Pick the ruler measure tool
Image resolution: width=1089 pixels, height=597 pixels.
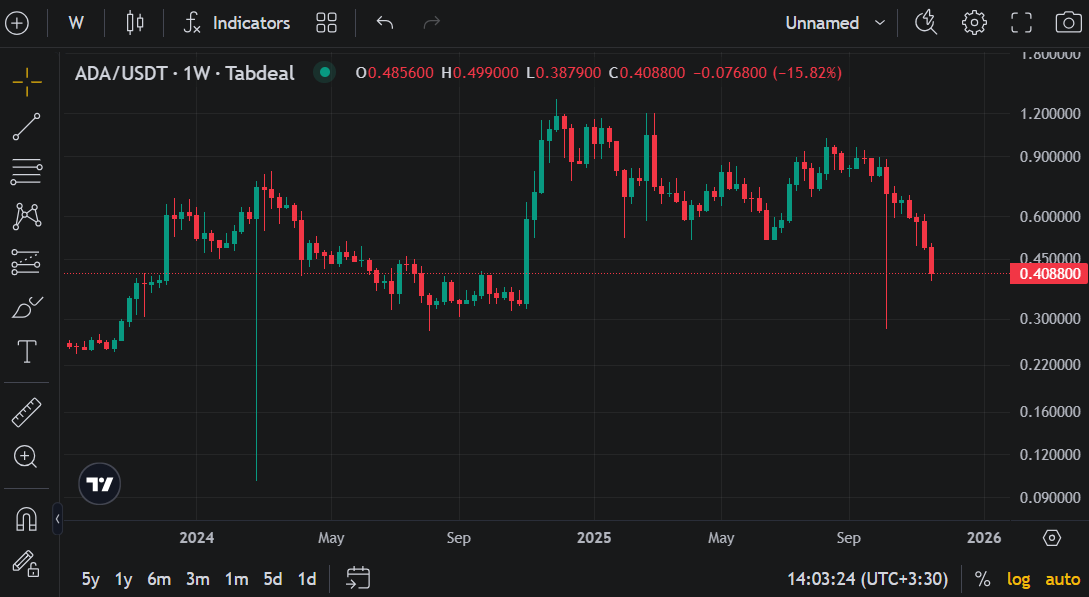27,411
